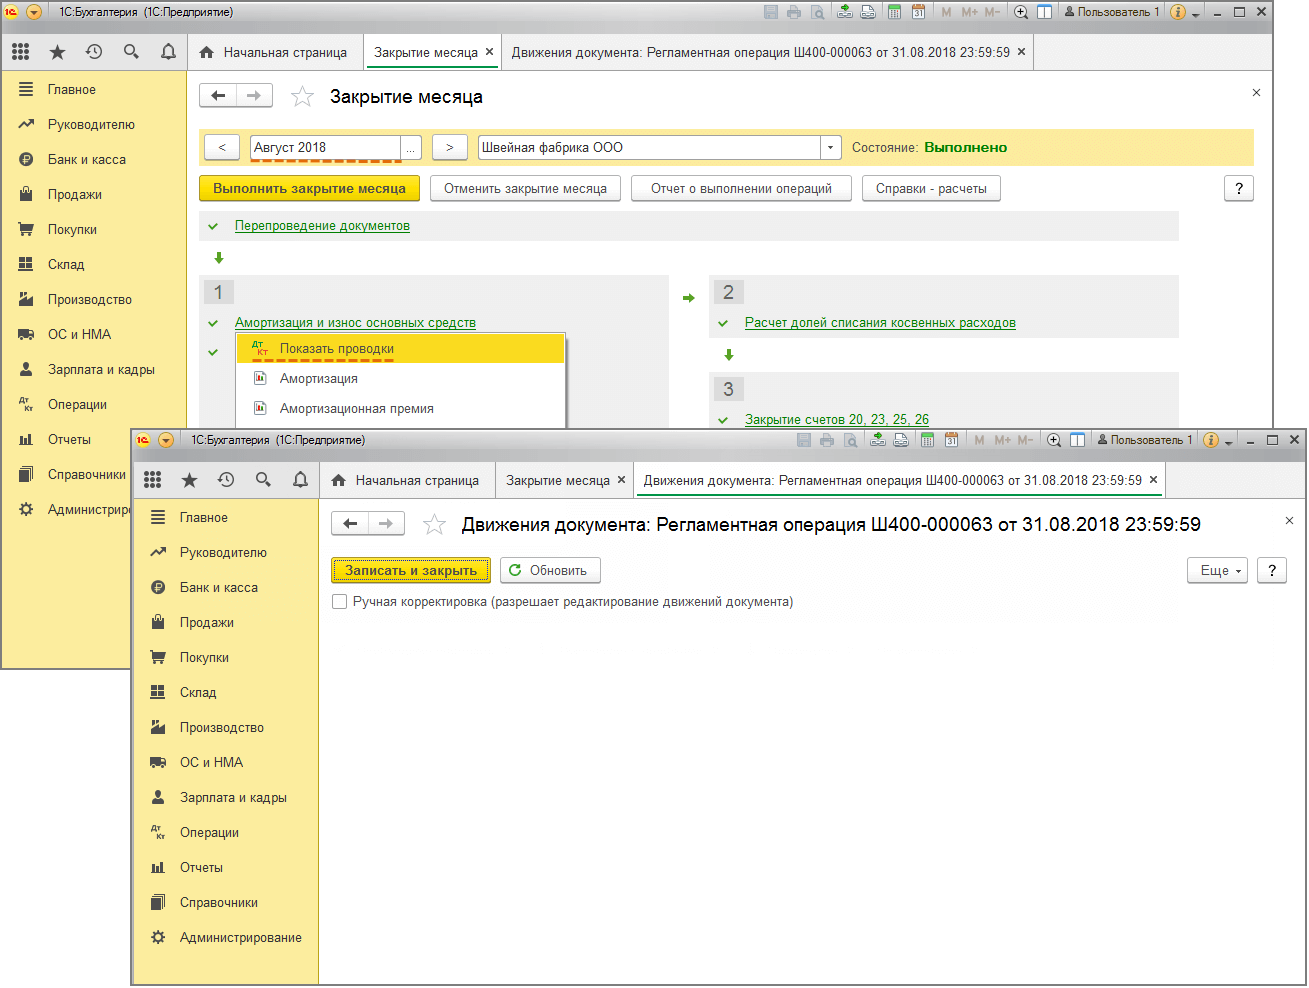The image size is (1309, 988).
Task: Go to next month with > button
Action: tap(450, 148)
